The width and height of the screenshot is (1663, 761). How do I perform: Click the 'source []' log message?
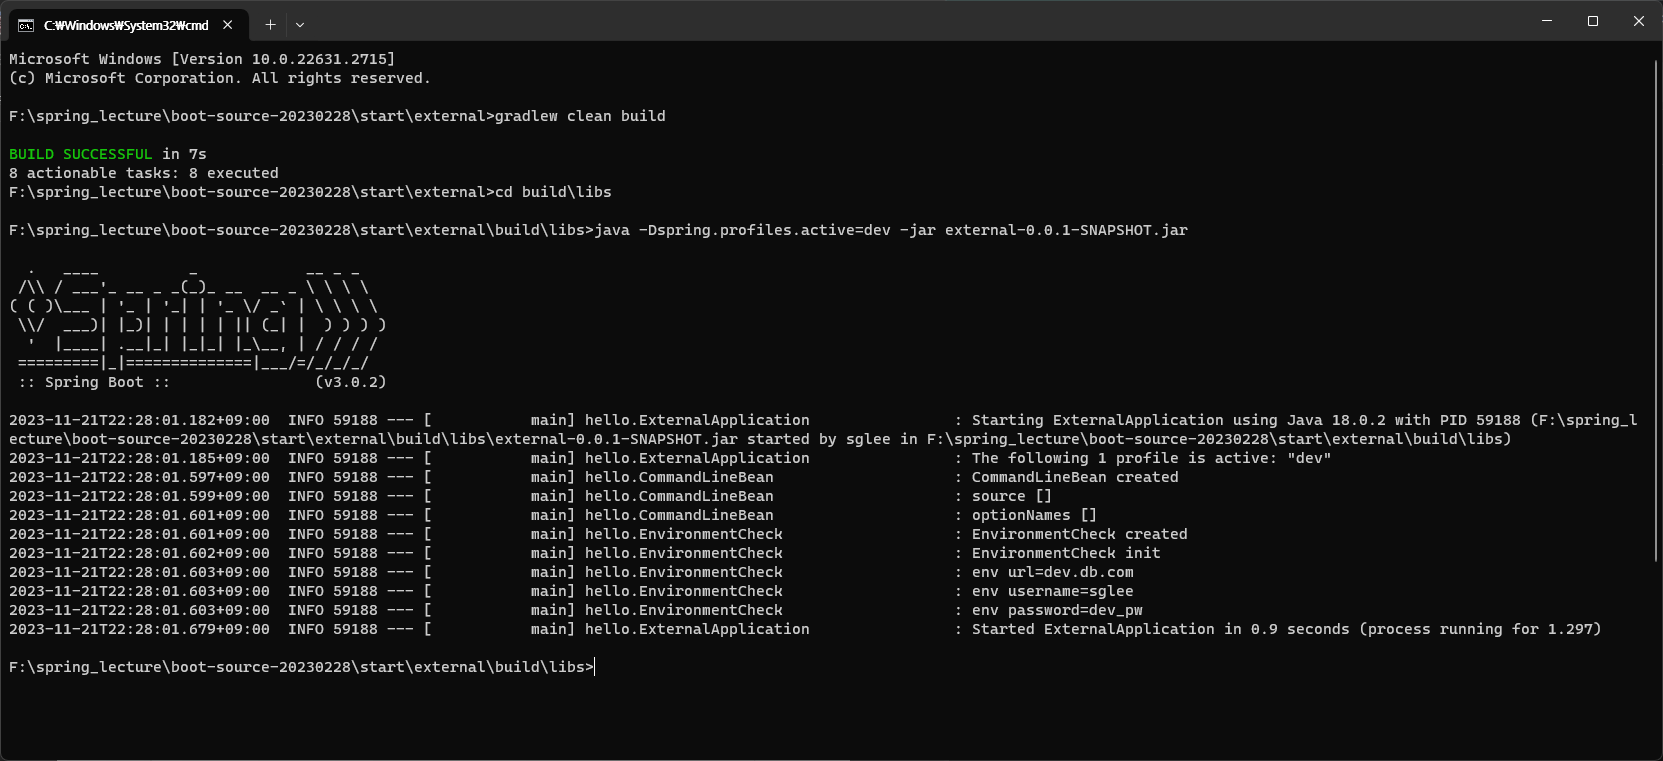pos(1012,496)
